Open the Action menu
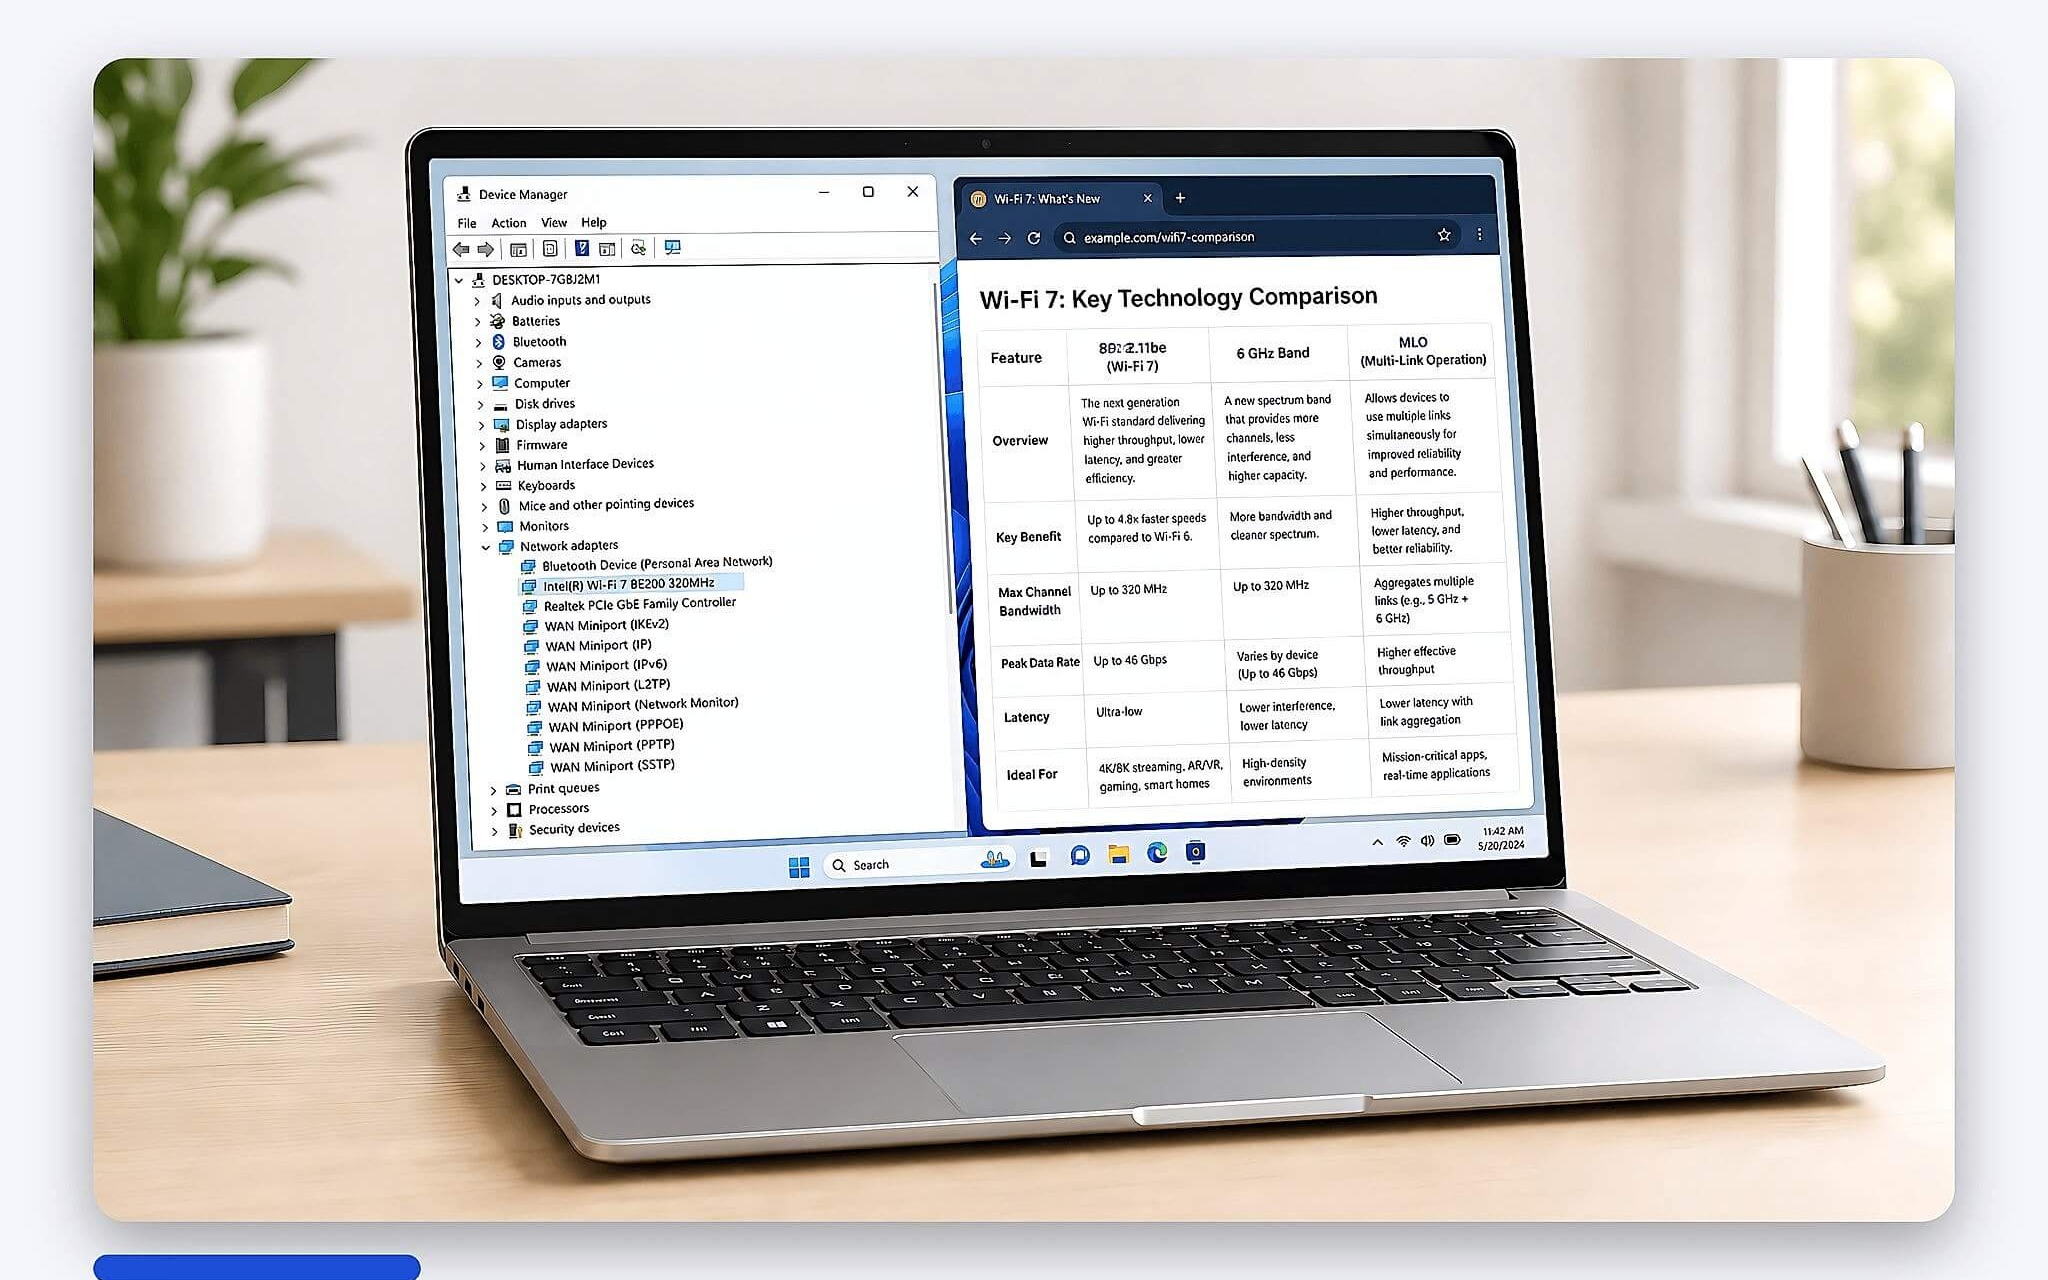This screenshot has width=2048, height=1280. coord(509,223)
